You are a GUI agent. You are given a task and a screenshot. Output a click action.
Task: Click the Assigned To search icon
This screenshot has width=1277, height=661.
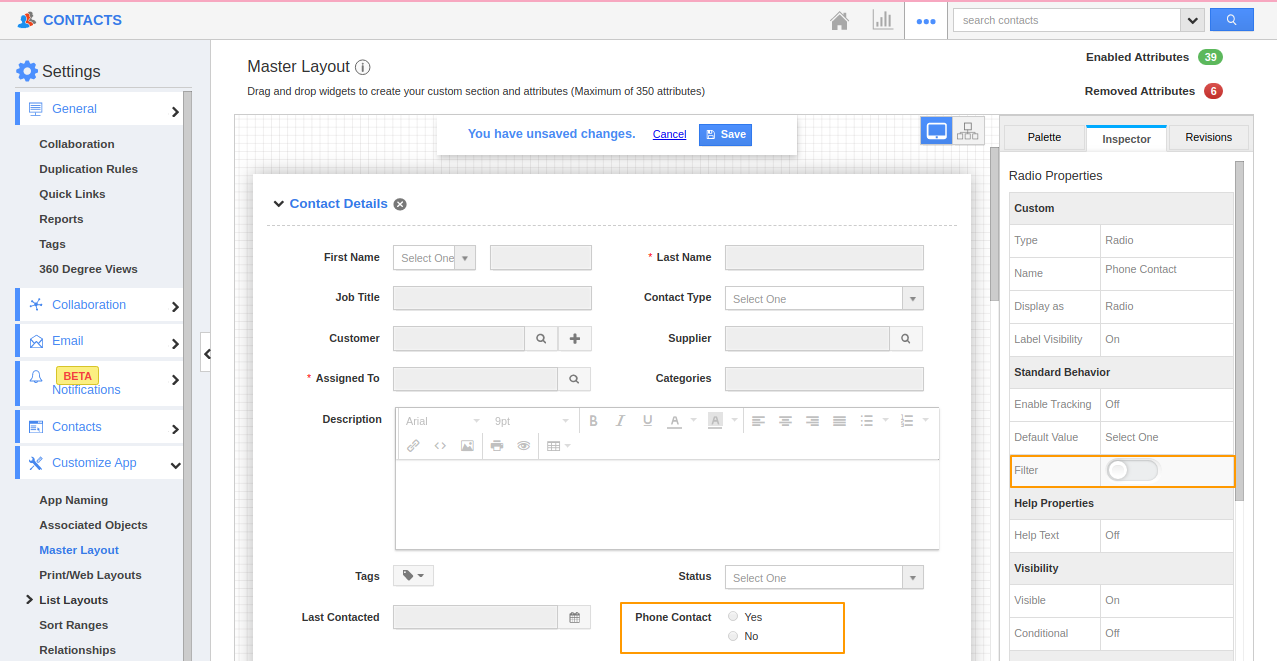(574, 379)
